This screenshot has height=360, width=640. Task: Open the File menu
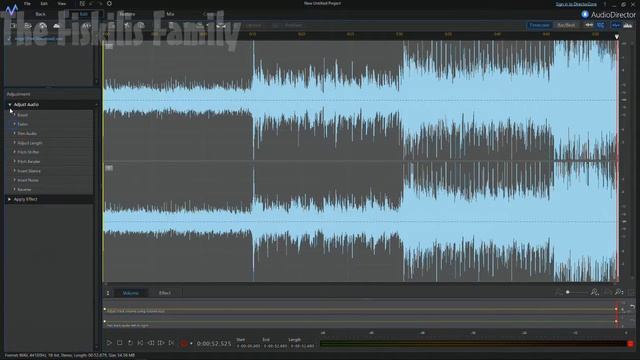[27, 4]
